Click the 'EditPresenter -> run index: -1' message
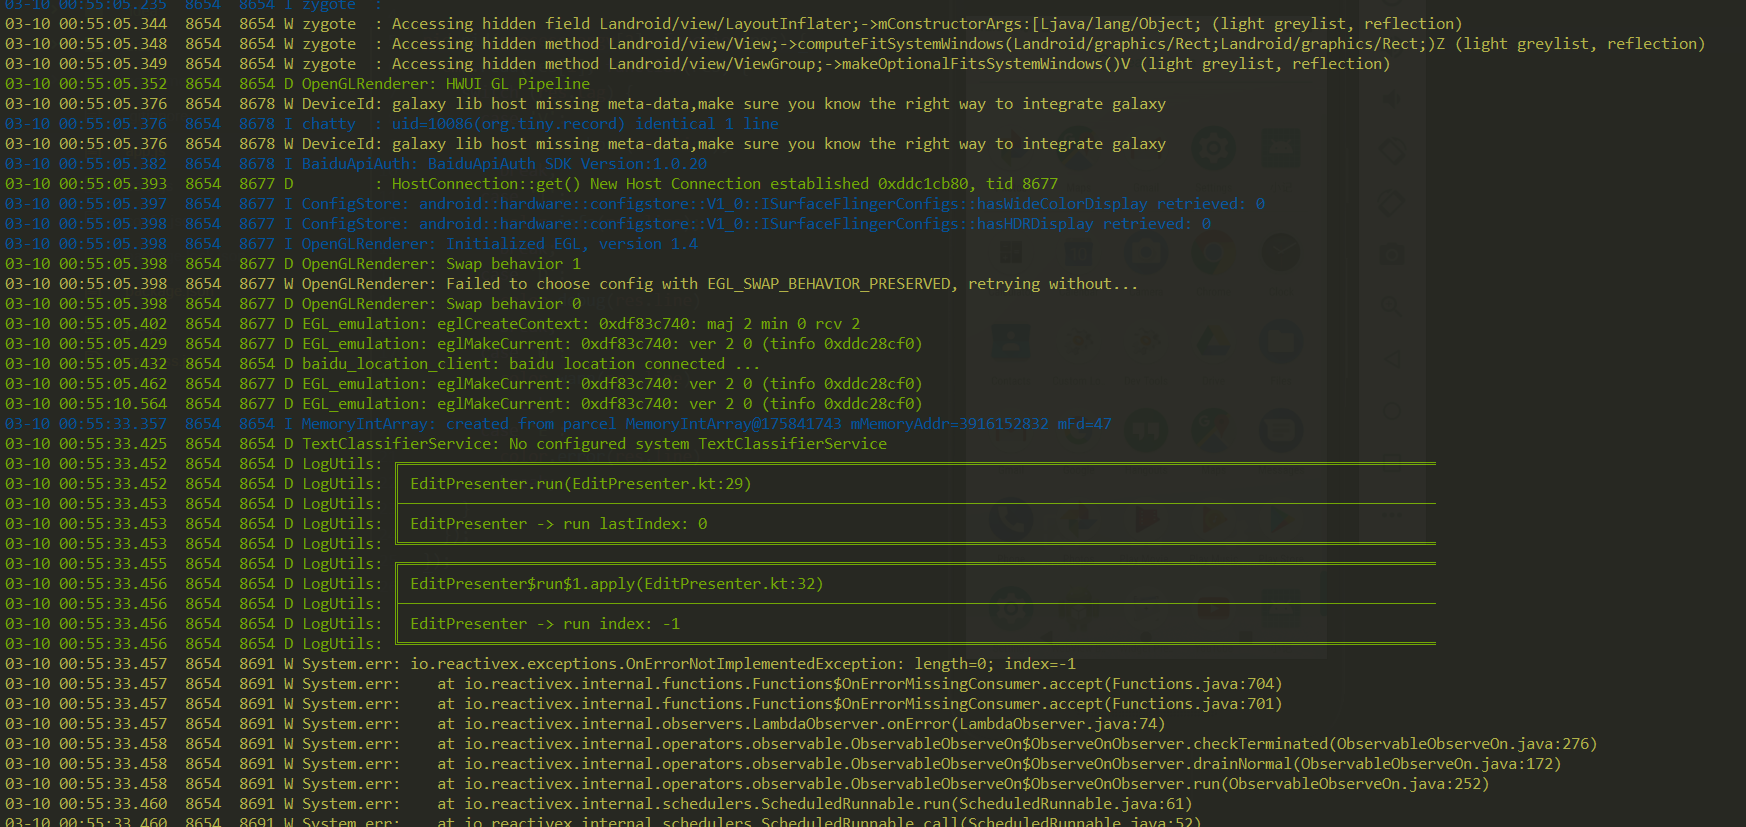 pos(545,624)
